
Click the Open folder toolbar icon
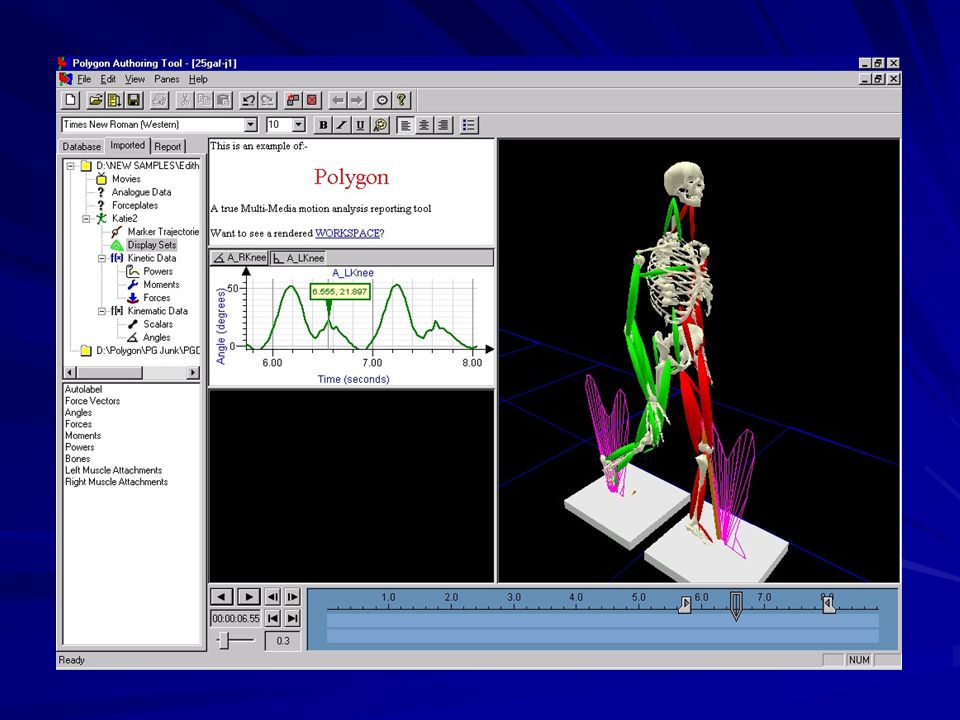click(x=95, y=100)
